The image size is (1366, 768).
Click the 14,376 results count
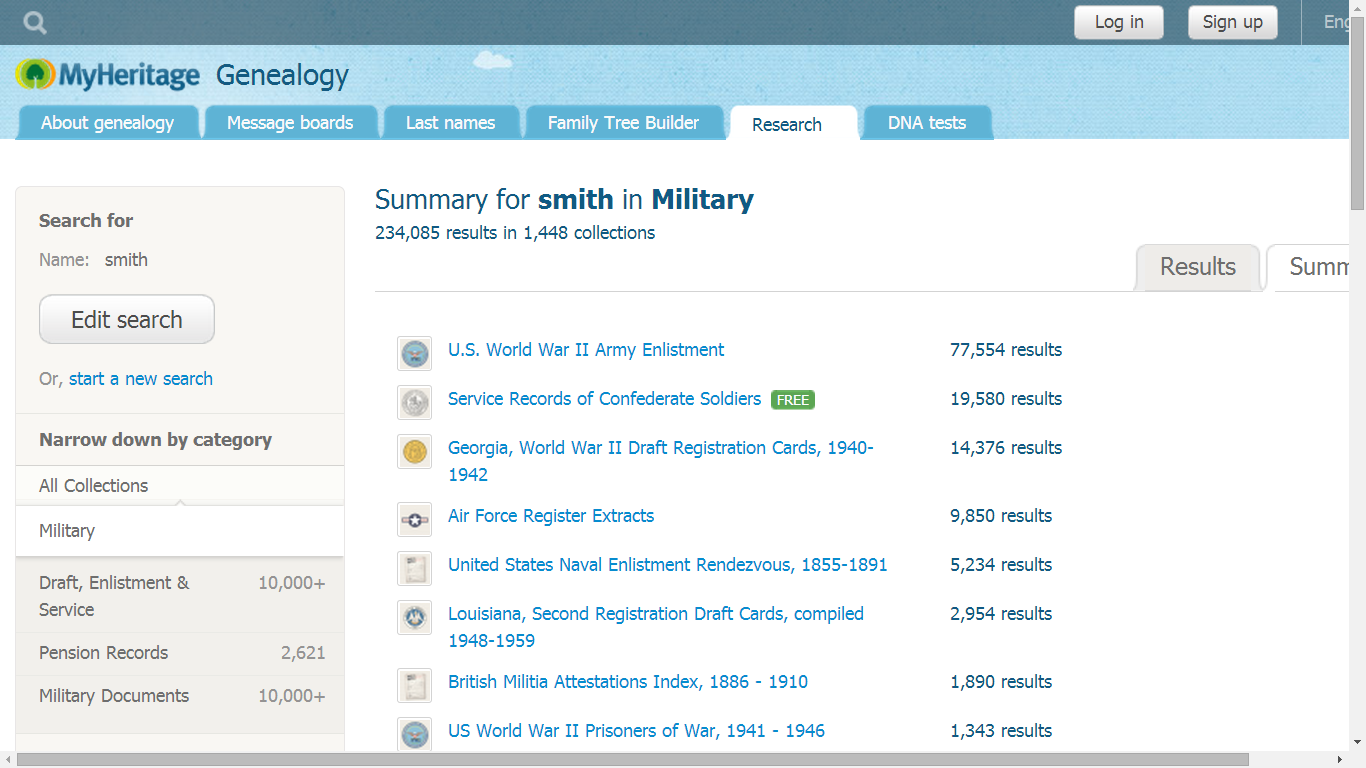1006,448
